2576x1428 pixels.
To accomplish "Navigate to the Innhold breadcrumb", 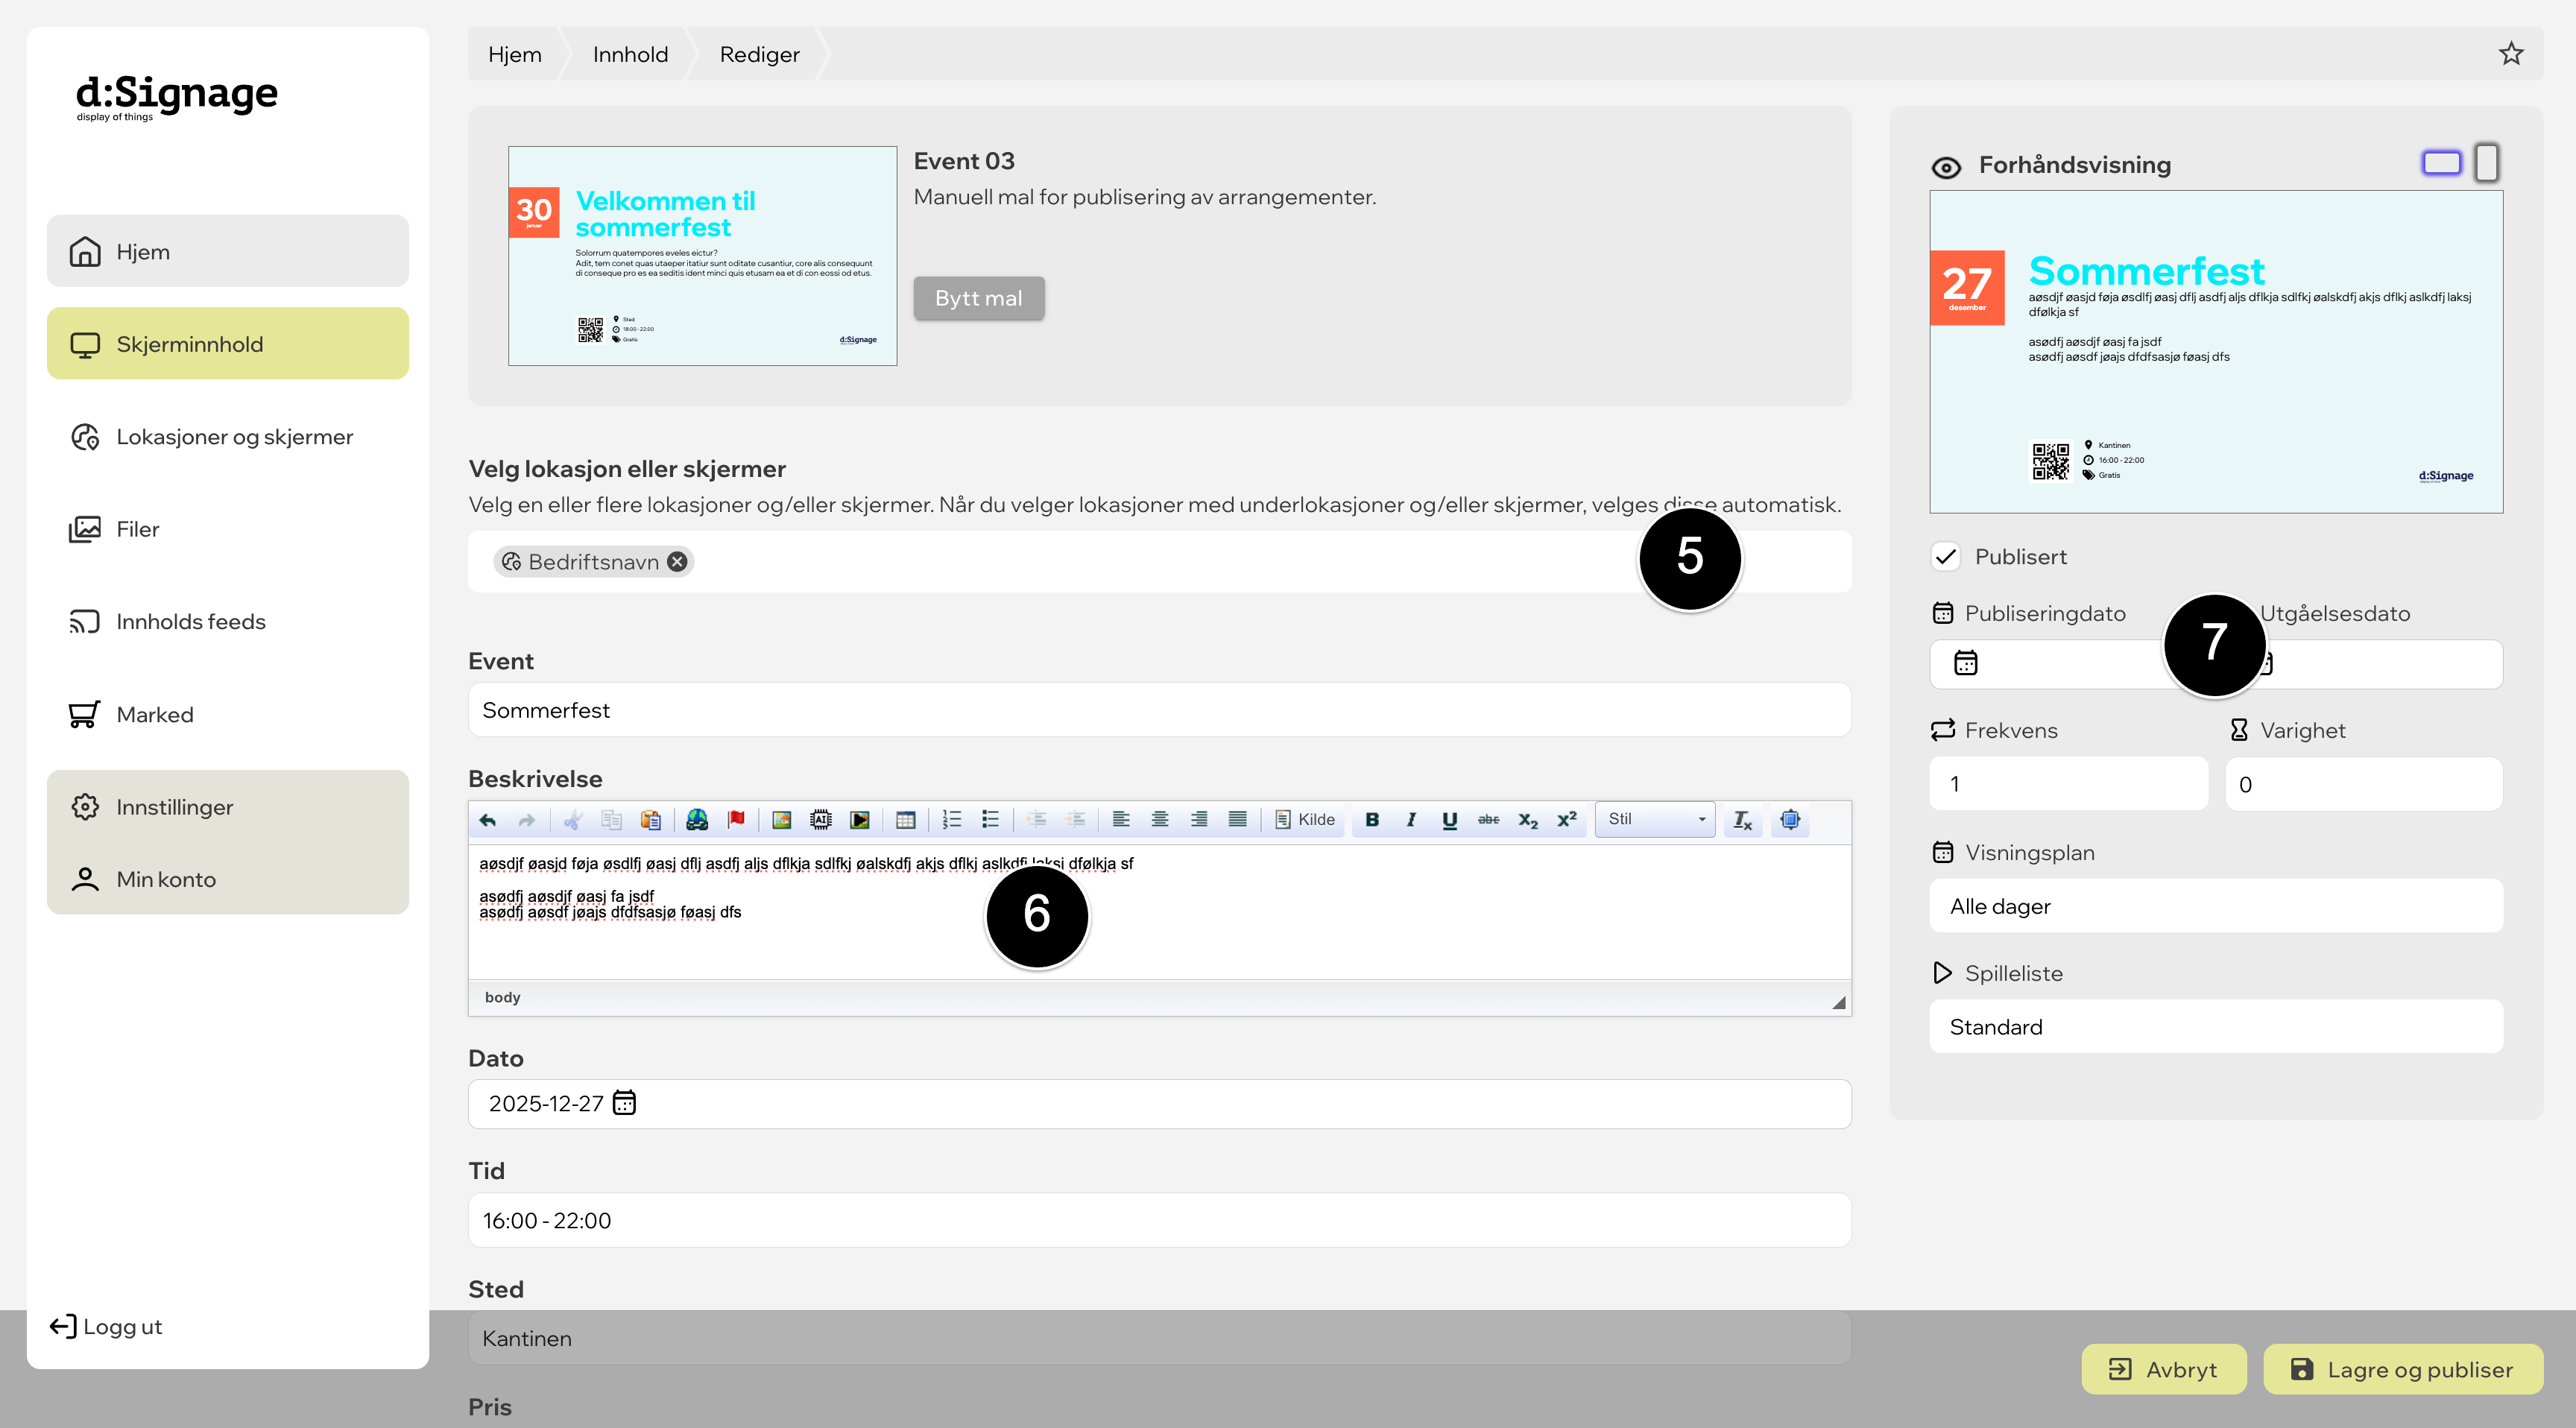I will pos(631,54).
